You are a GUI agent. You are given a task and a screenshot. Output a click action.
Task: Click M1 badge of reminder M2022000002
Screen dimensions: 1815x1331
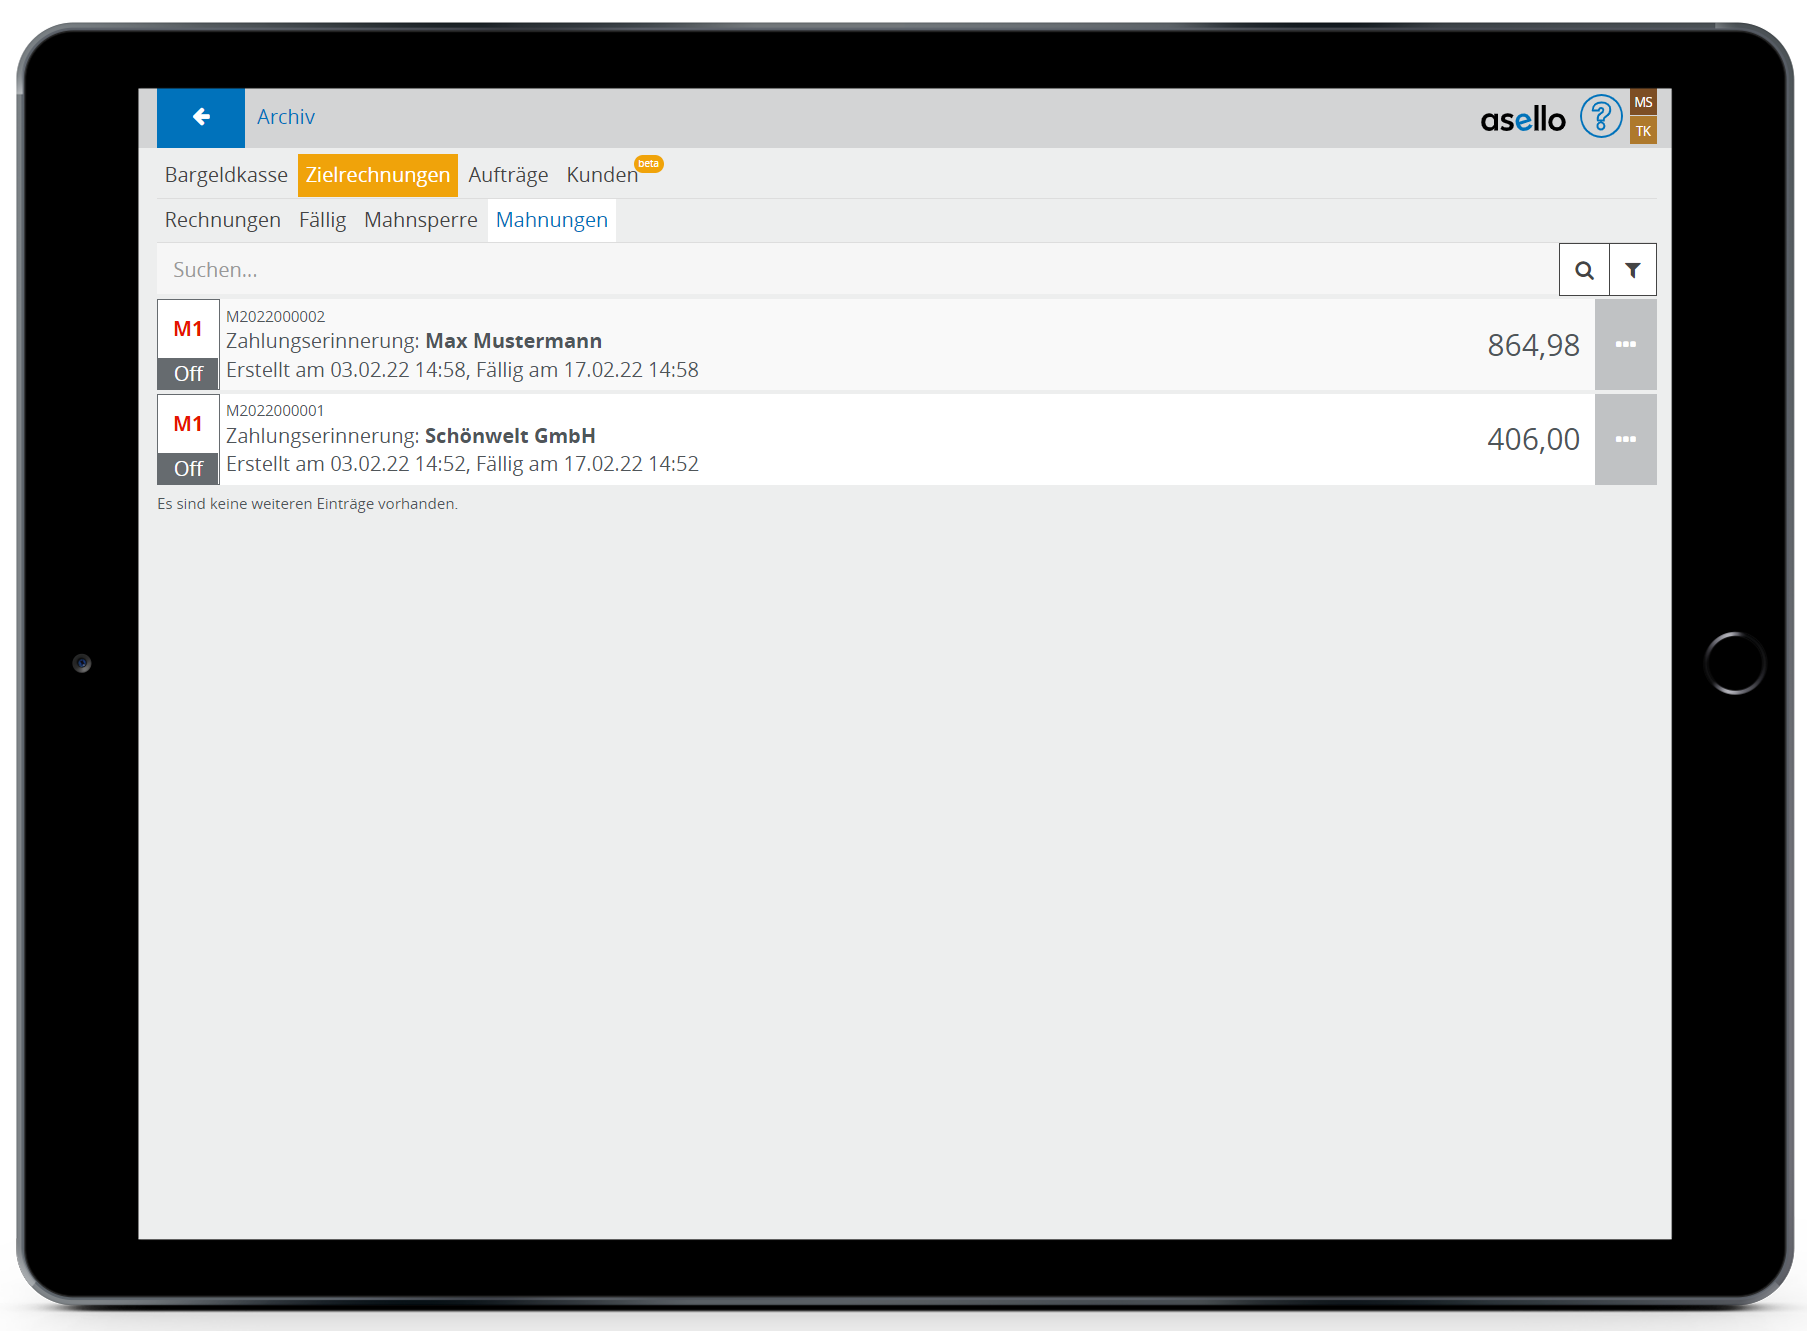pos(188,329)
